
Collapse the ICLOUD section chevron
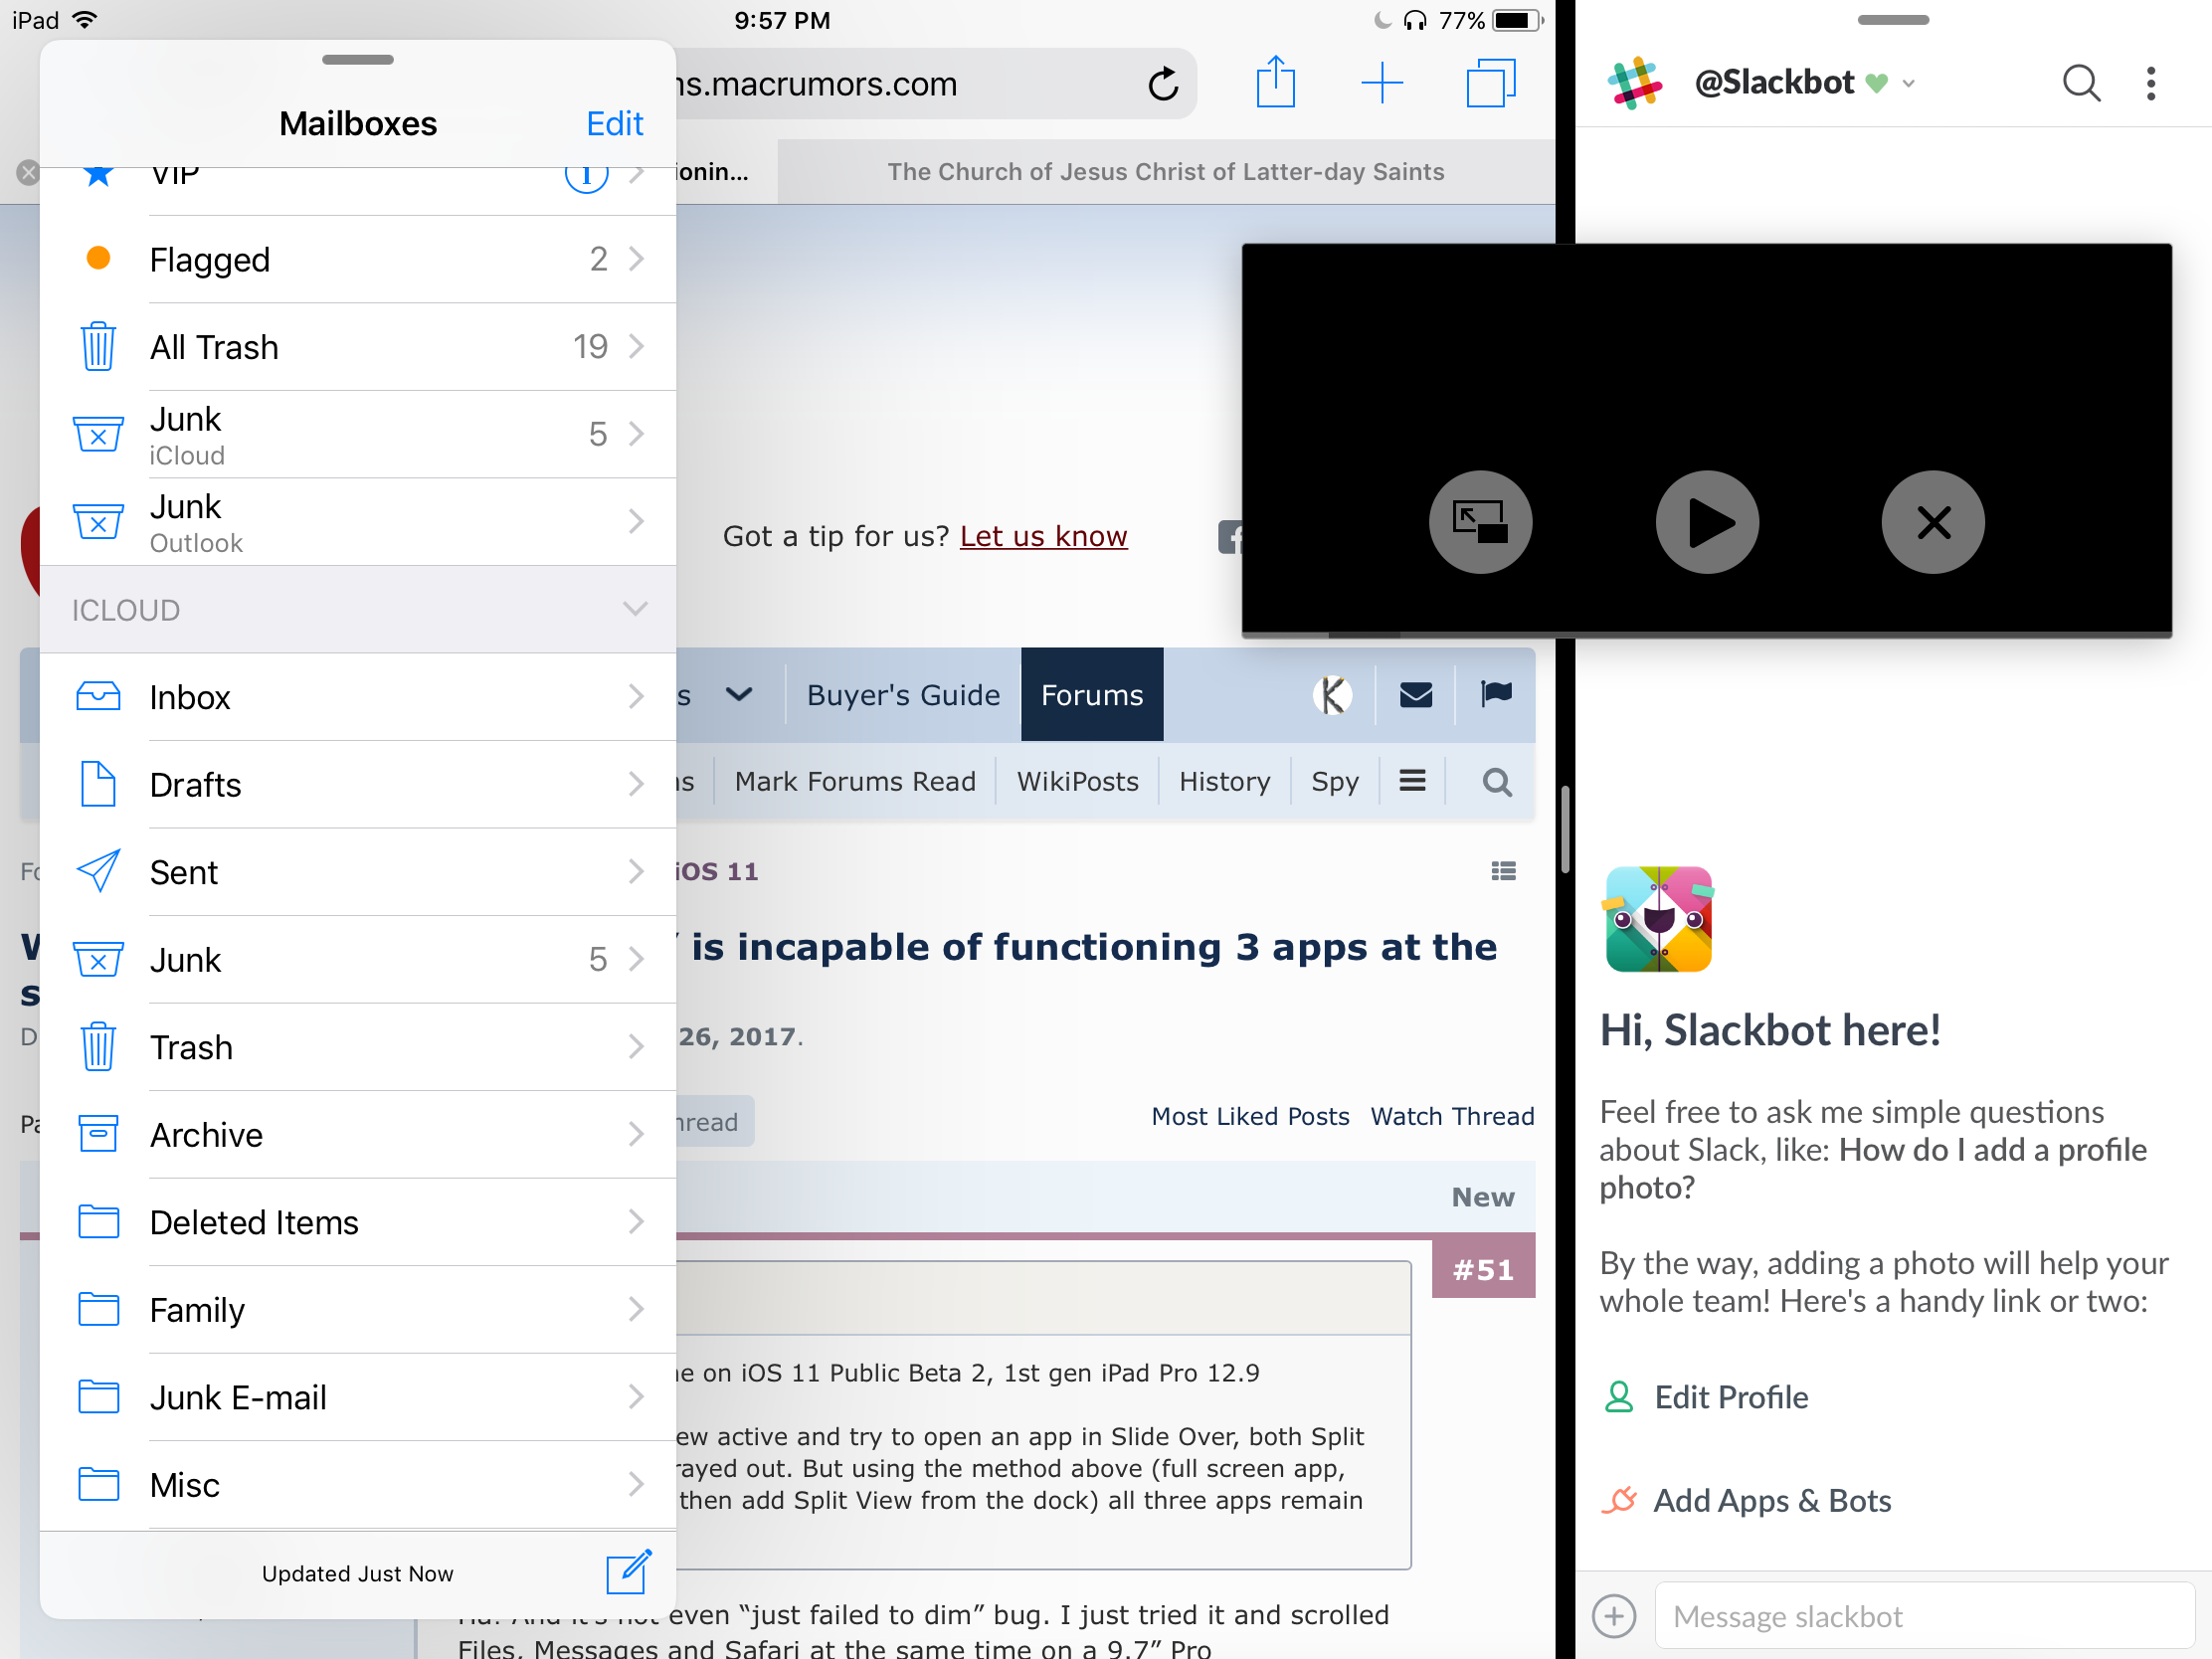click(635, 609)
